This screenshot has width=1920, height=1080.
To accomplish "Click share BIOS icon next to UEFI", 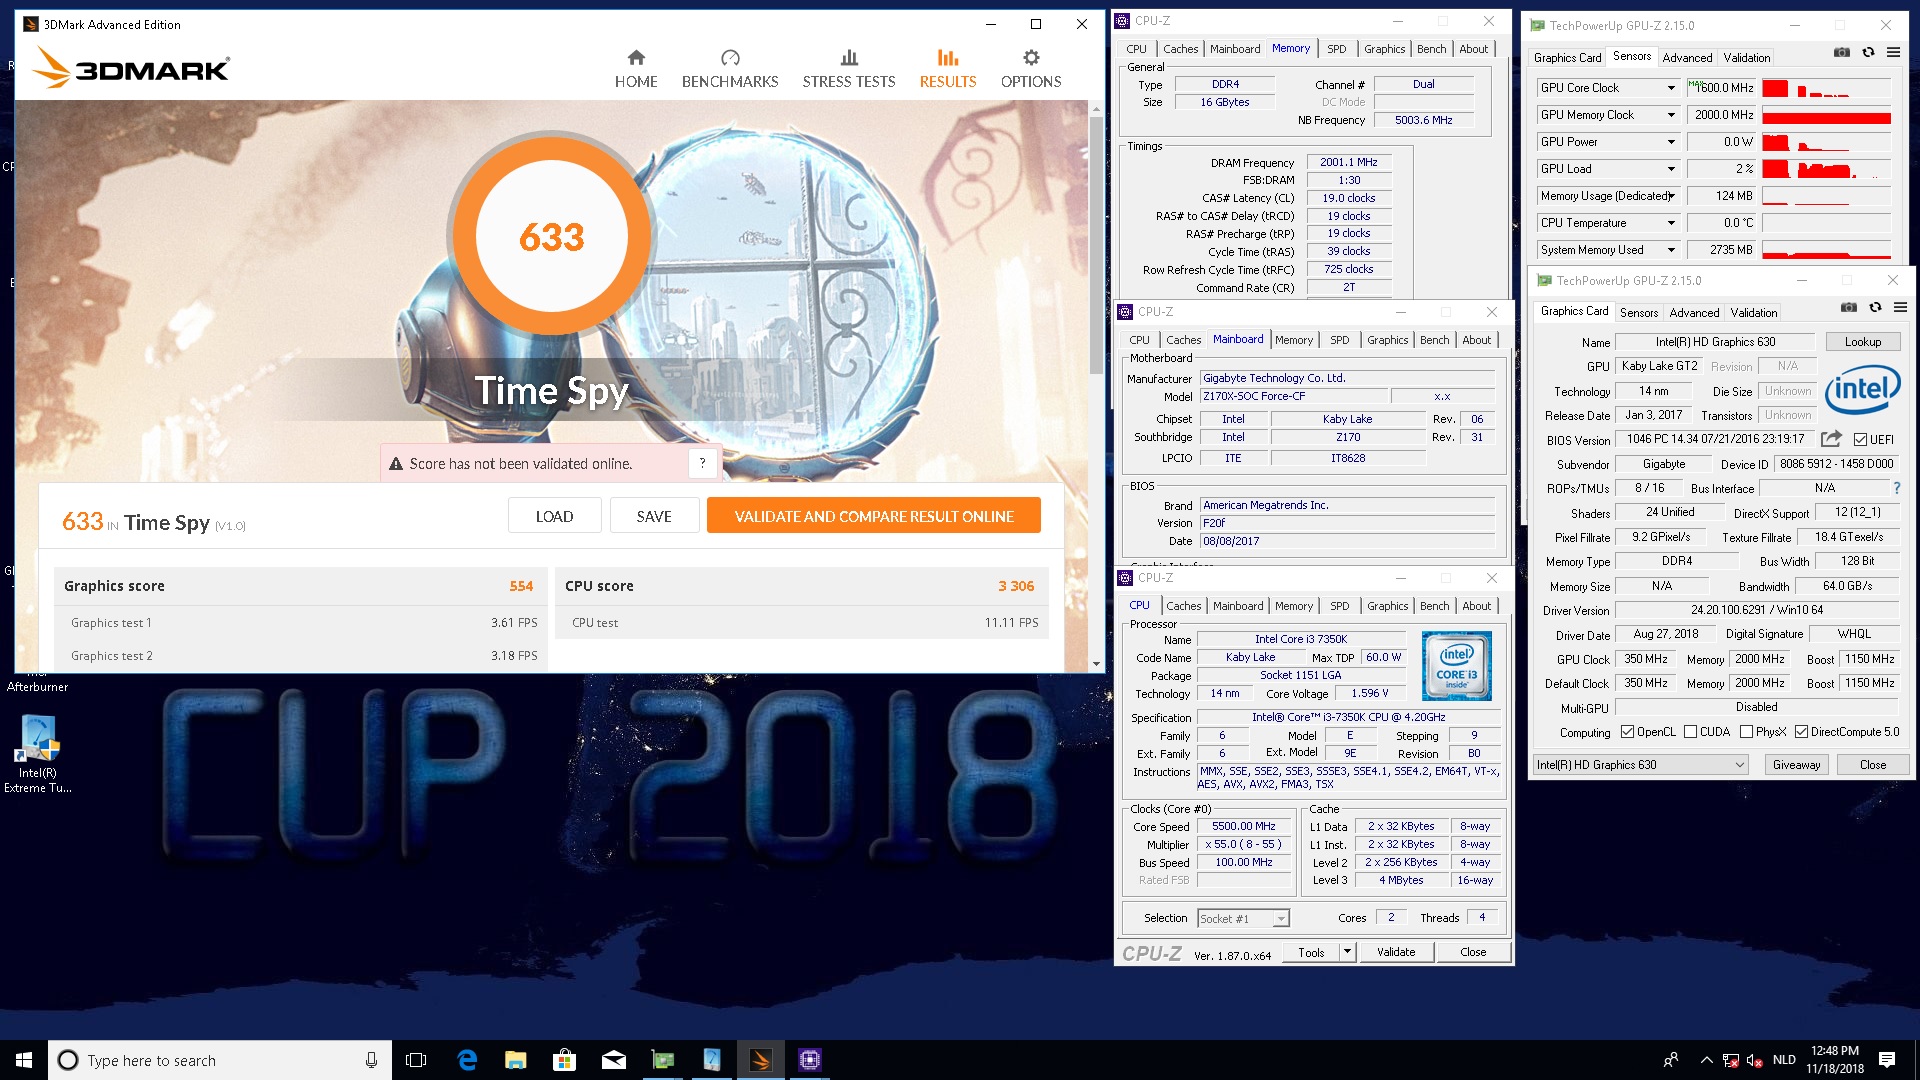I will coord(1831,439).
